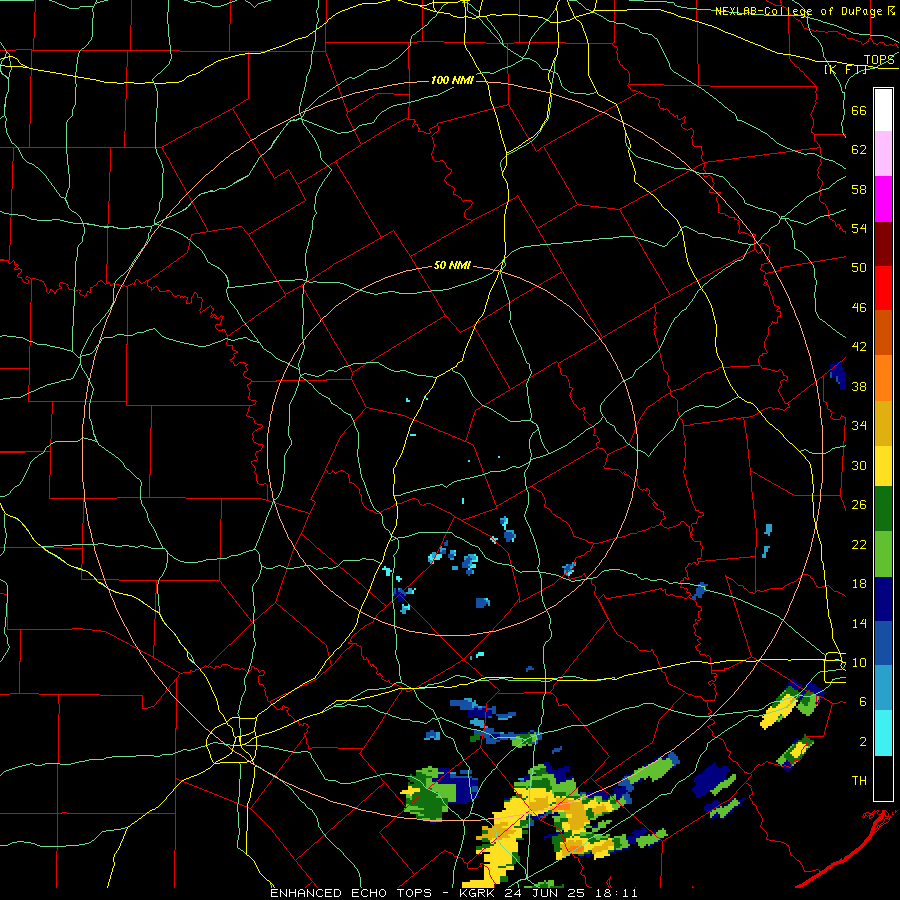Pick the light orange legend swatch
The height and width of the screenshot is (900, 900).
[883, 378]
